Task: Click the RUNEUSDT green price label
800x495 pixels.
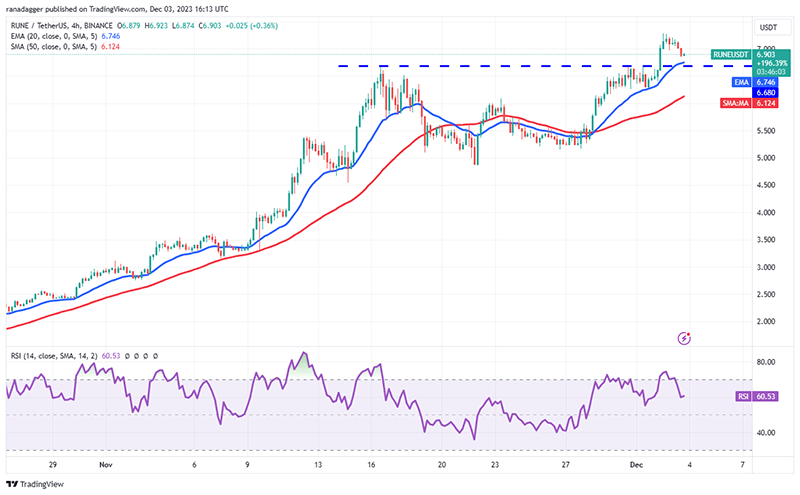Action: click(x=731, y=54)
